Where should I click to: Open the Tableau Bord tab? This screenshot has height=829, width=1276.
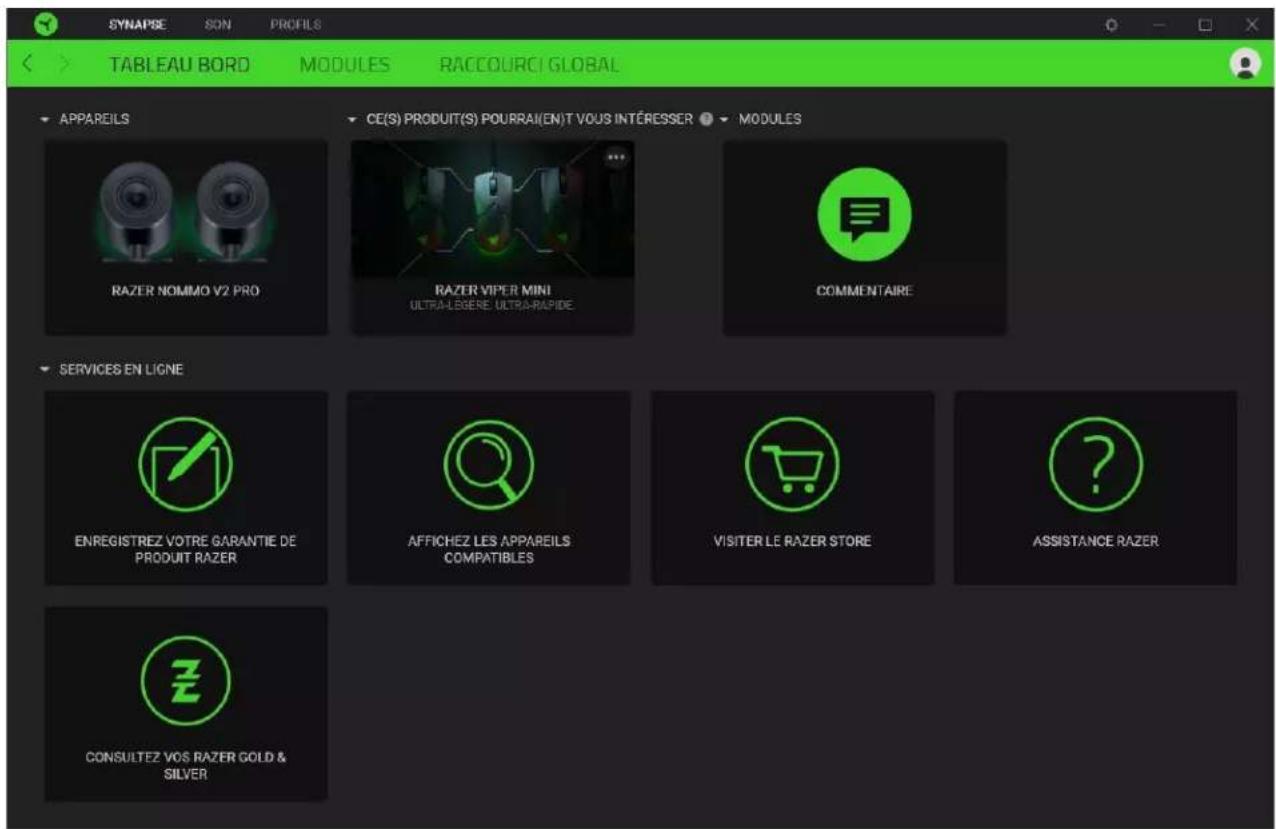tap(180, 65)
